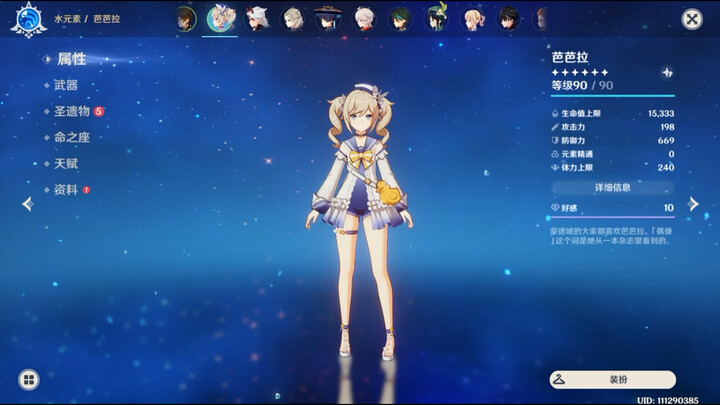Open the four-square grid menu icon

[28, 380]
